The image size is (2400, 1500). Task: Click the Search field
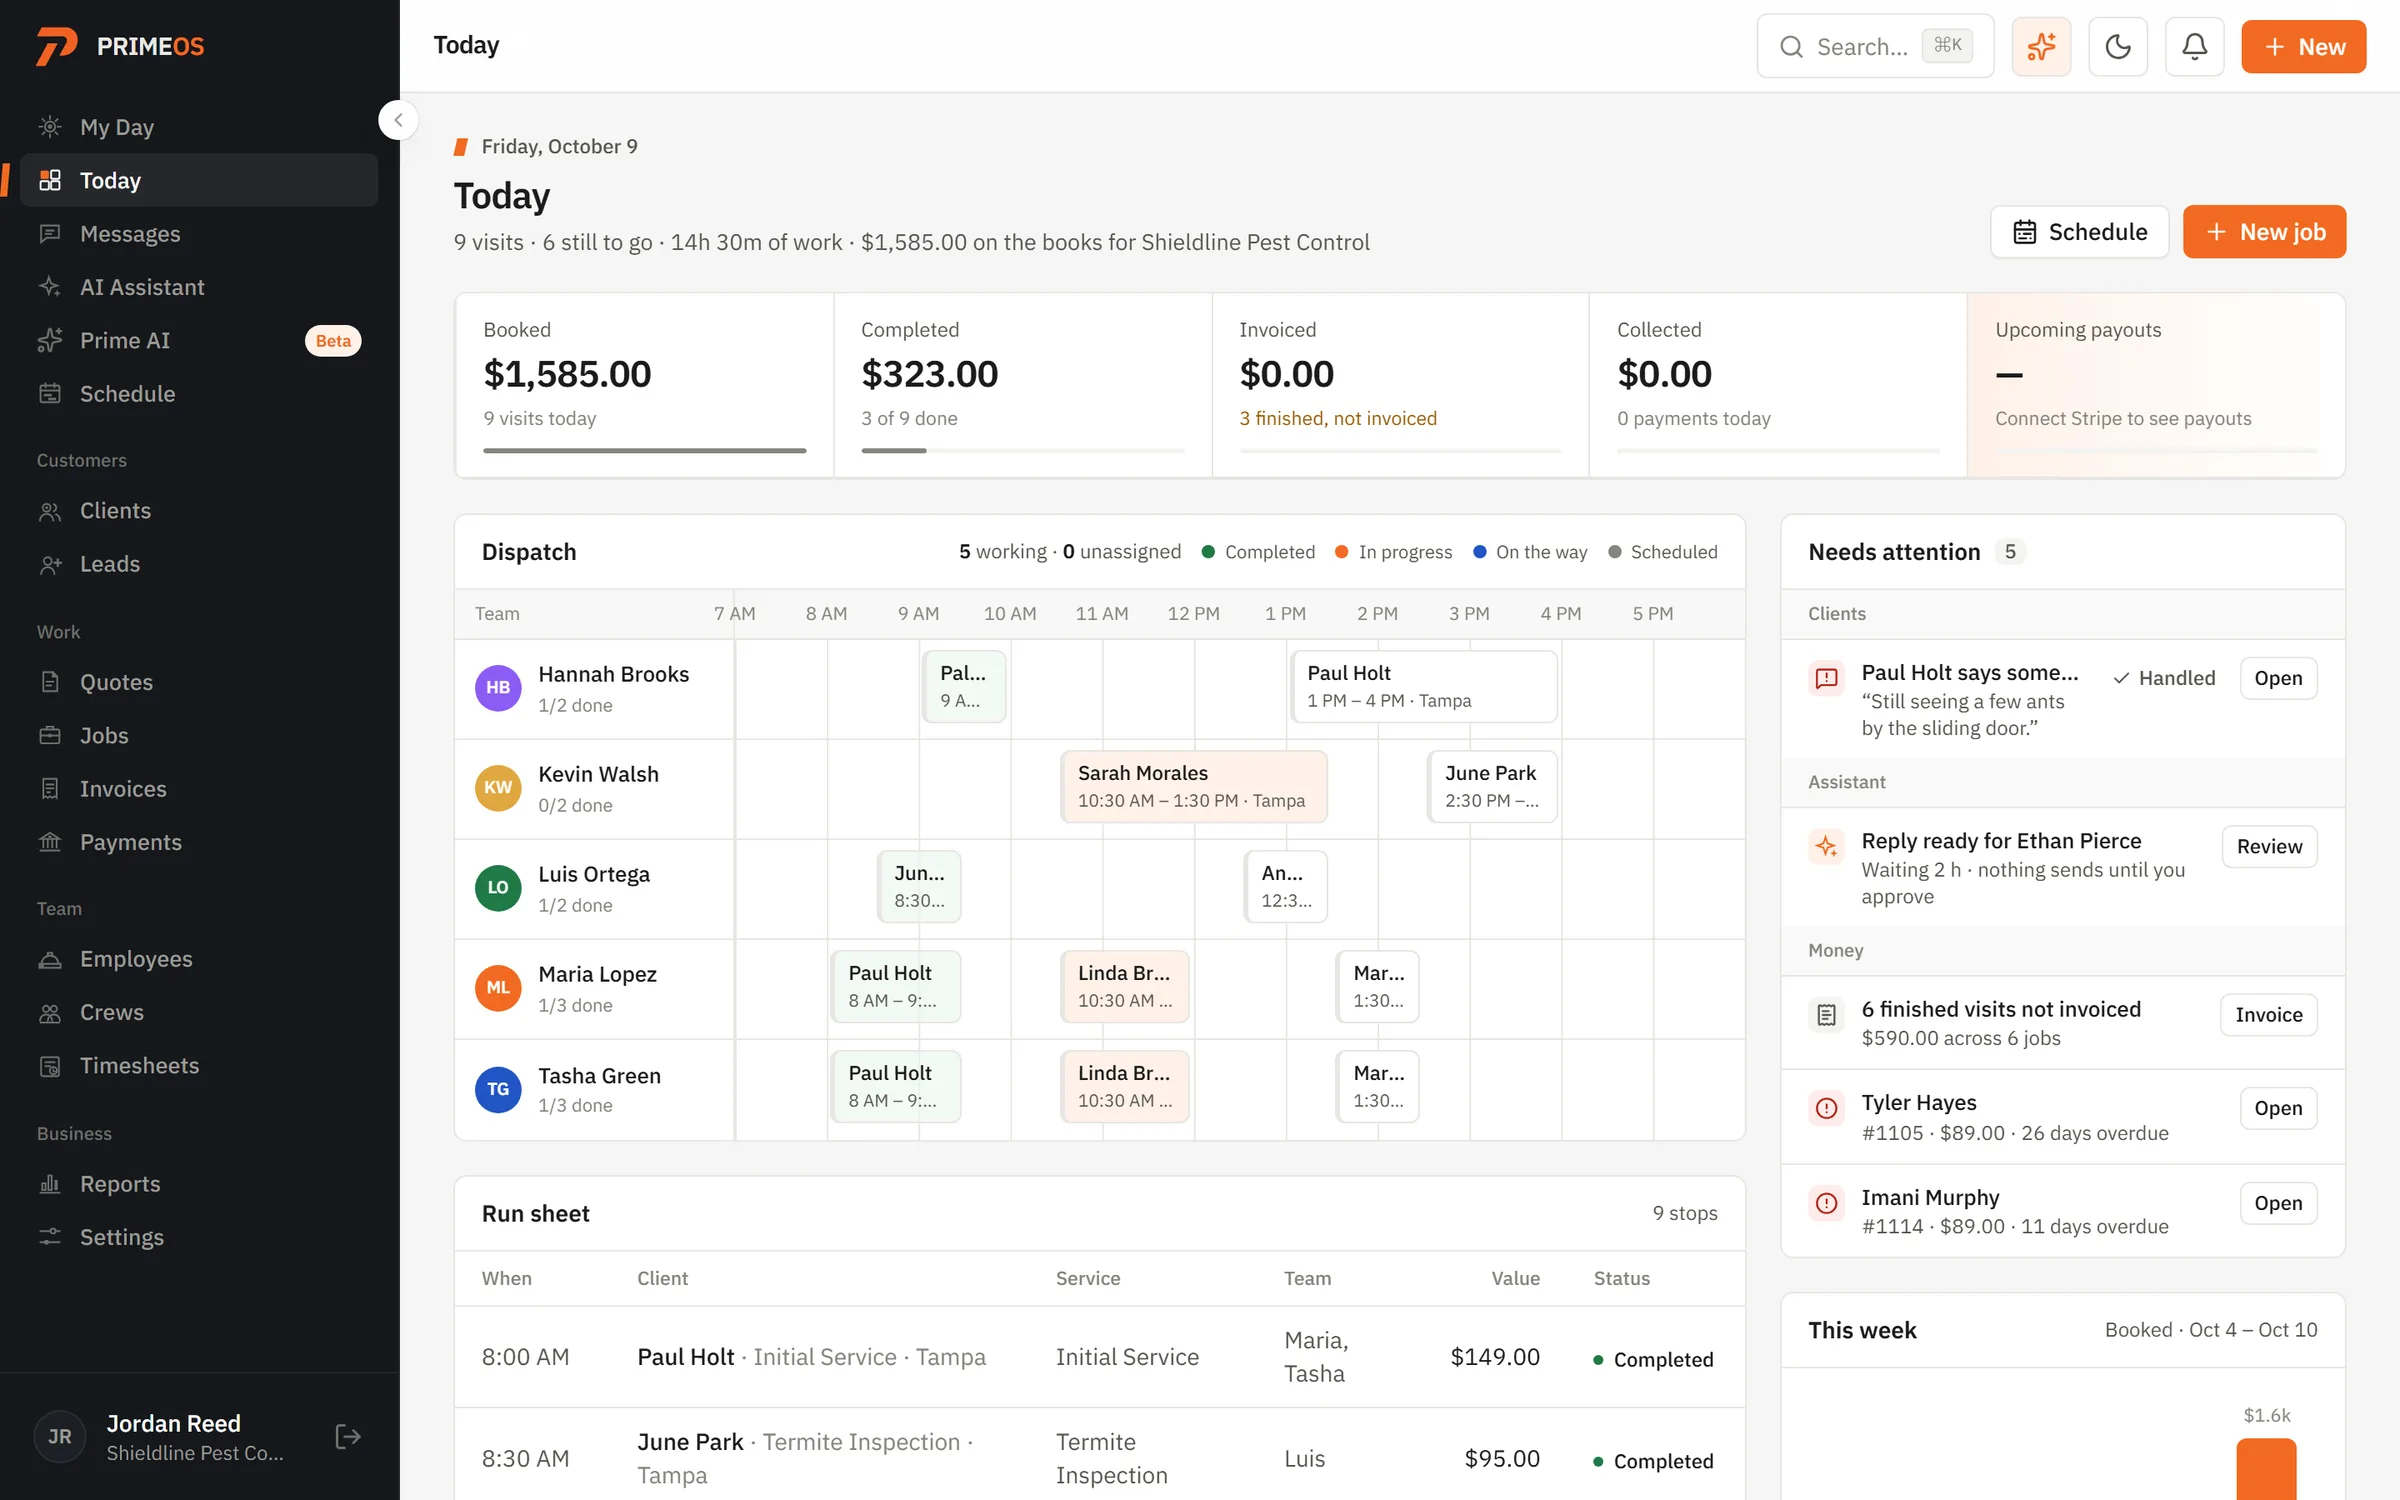(x=1875, y=46)
